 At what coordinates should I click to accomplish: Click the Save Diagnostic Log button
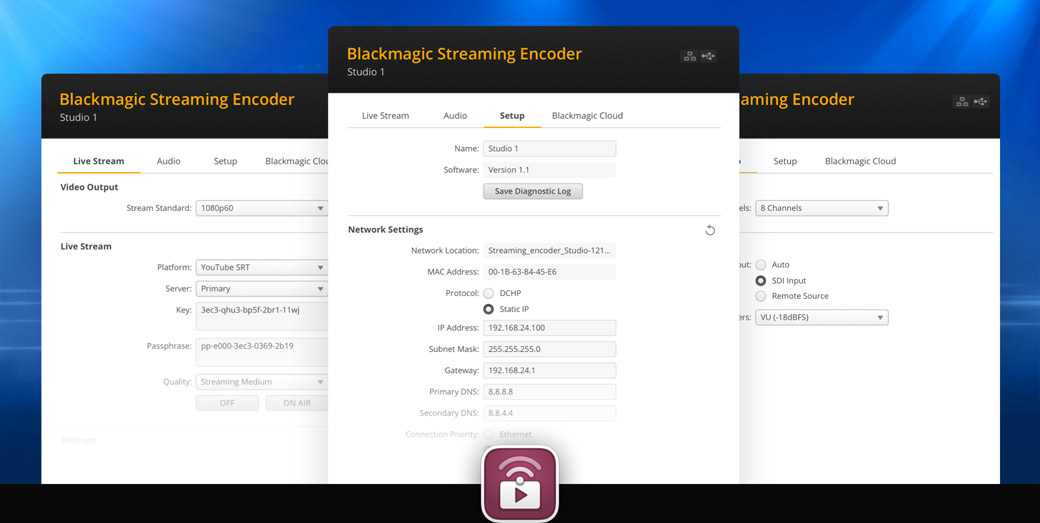pos(532,191)
